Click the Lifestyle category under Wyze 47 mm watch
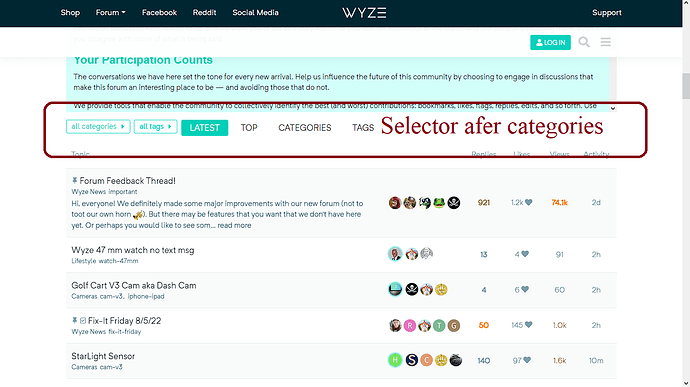 [x=84, y=261]
